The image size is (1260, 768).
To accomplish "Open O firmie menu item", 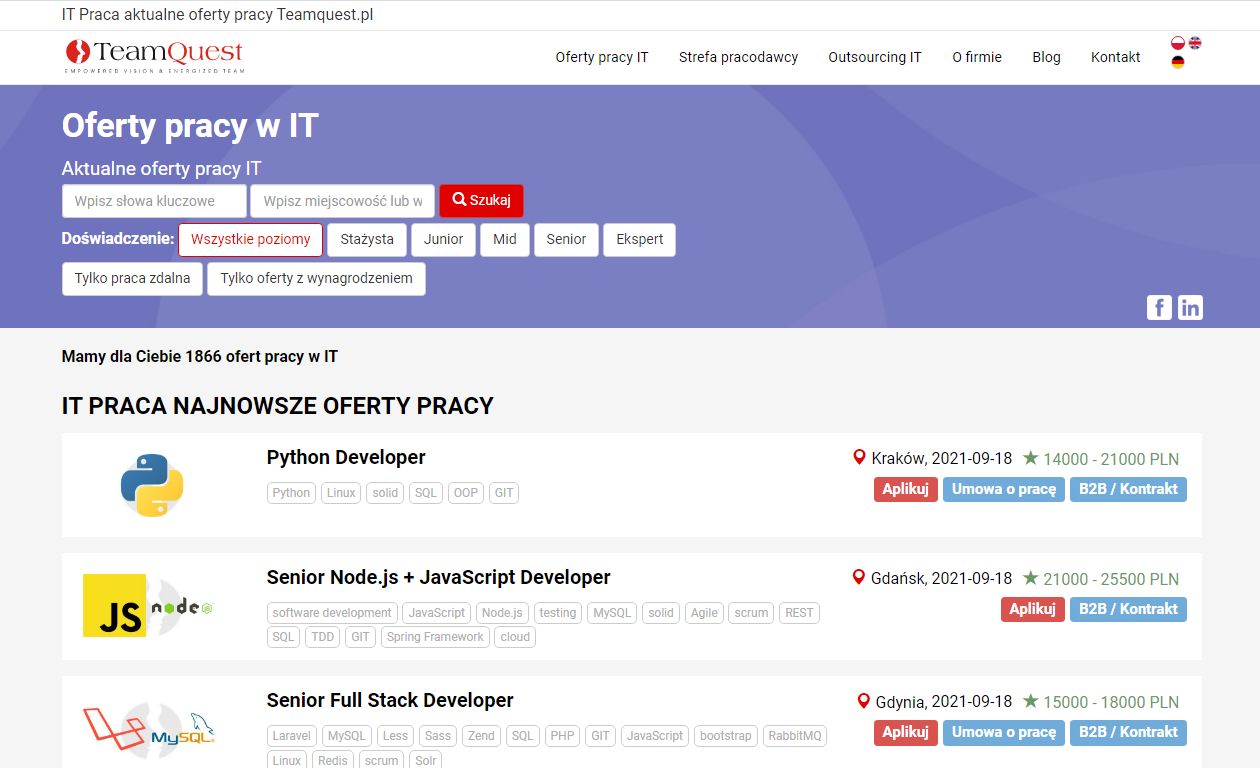I will pos(977,57).
